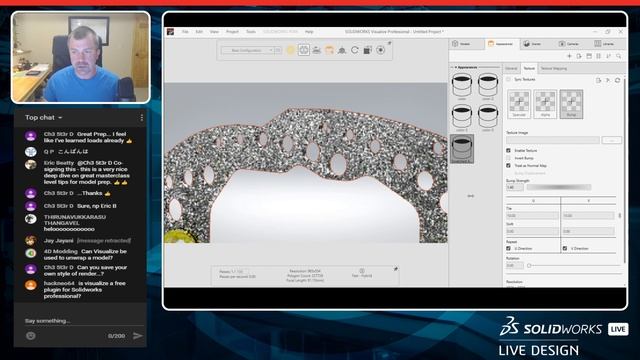
Task: Open the Project menu
Action: 232,32
